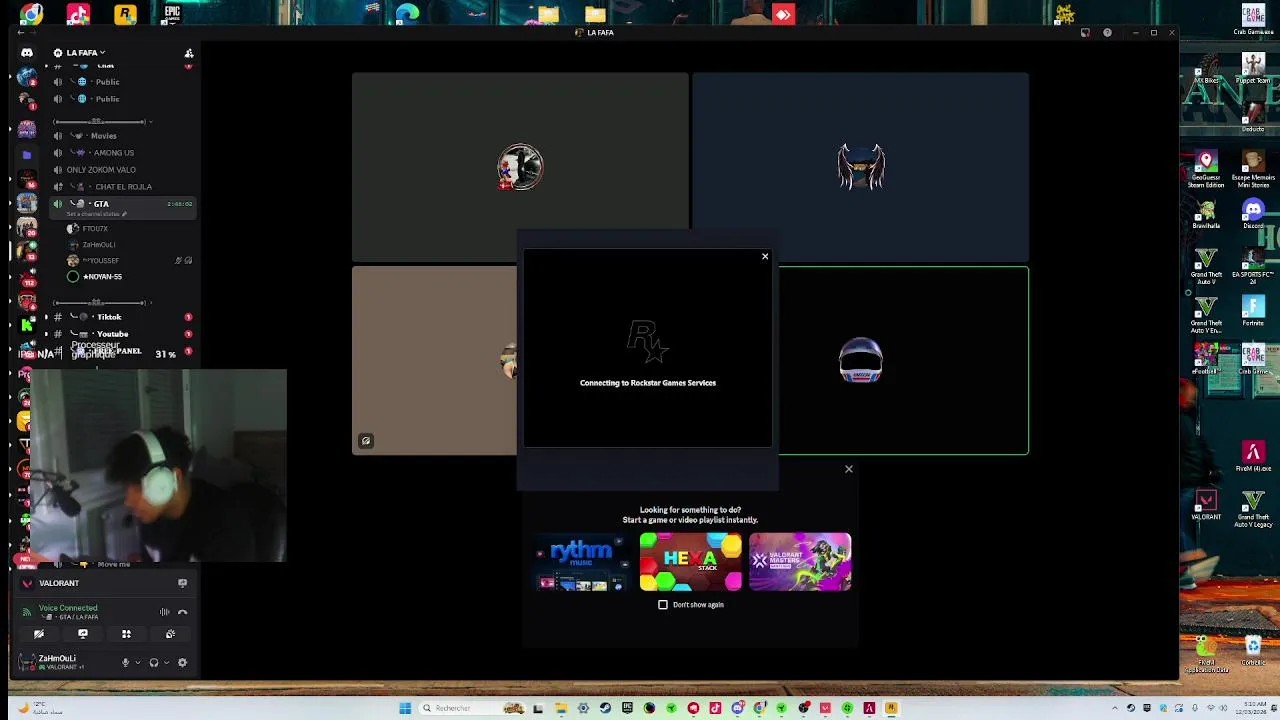Join the CHAT EL ROJLA voice channel
Image resolution: width=1280 pixels, height=720 pixels.
tap(123, 187)
